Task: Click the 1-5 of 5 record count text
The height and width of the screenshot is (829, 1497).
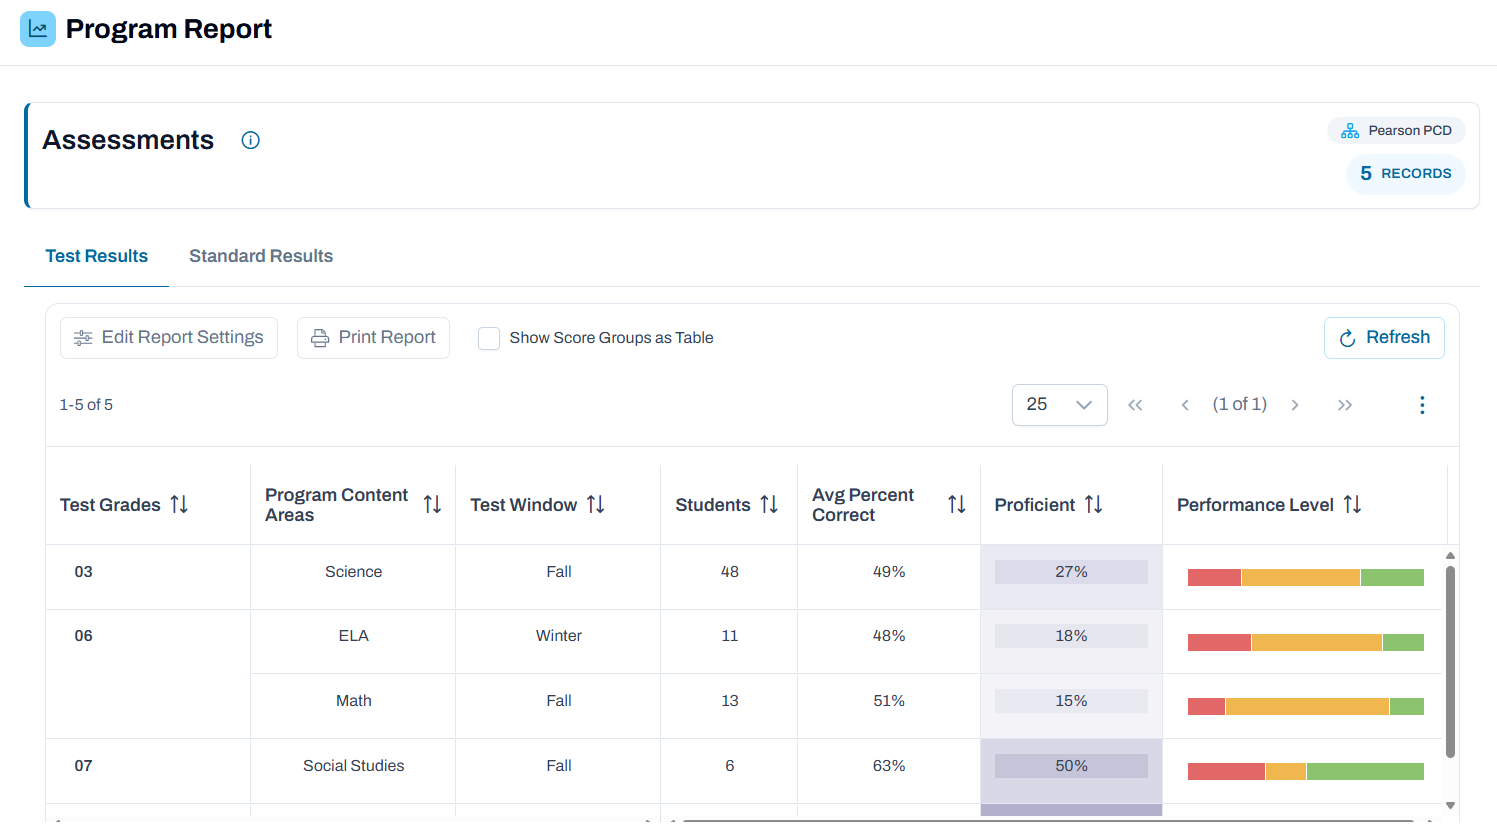Action: 86,405
